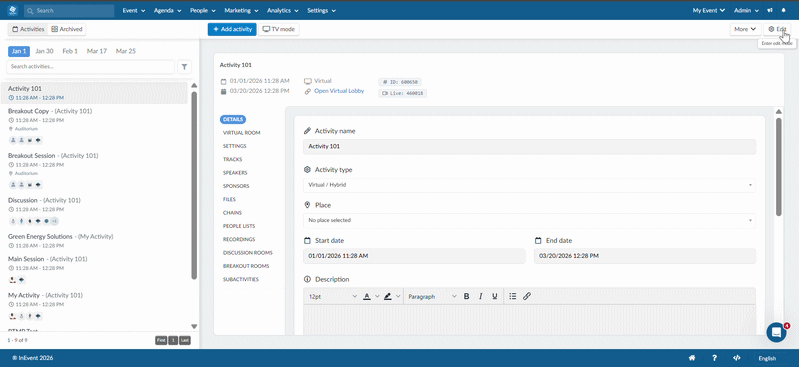Click the home icon in footer
The width and height of the screenshot is (799, 367).
(692, 358)
